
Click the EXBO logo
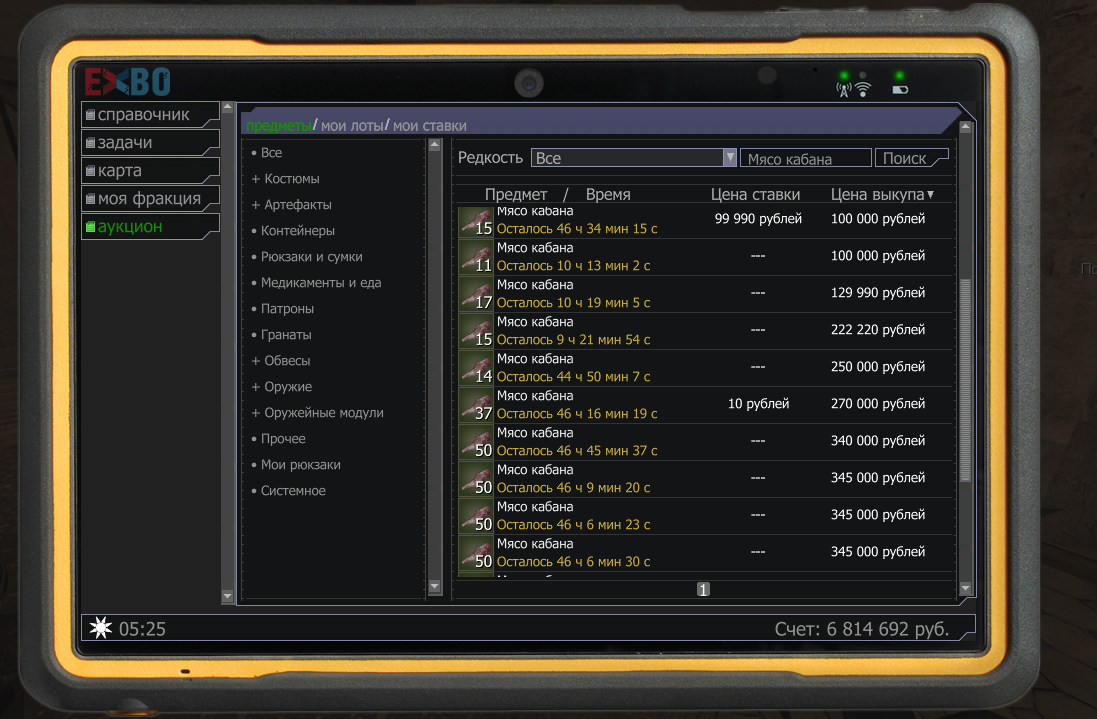coord(127,82)
